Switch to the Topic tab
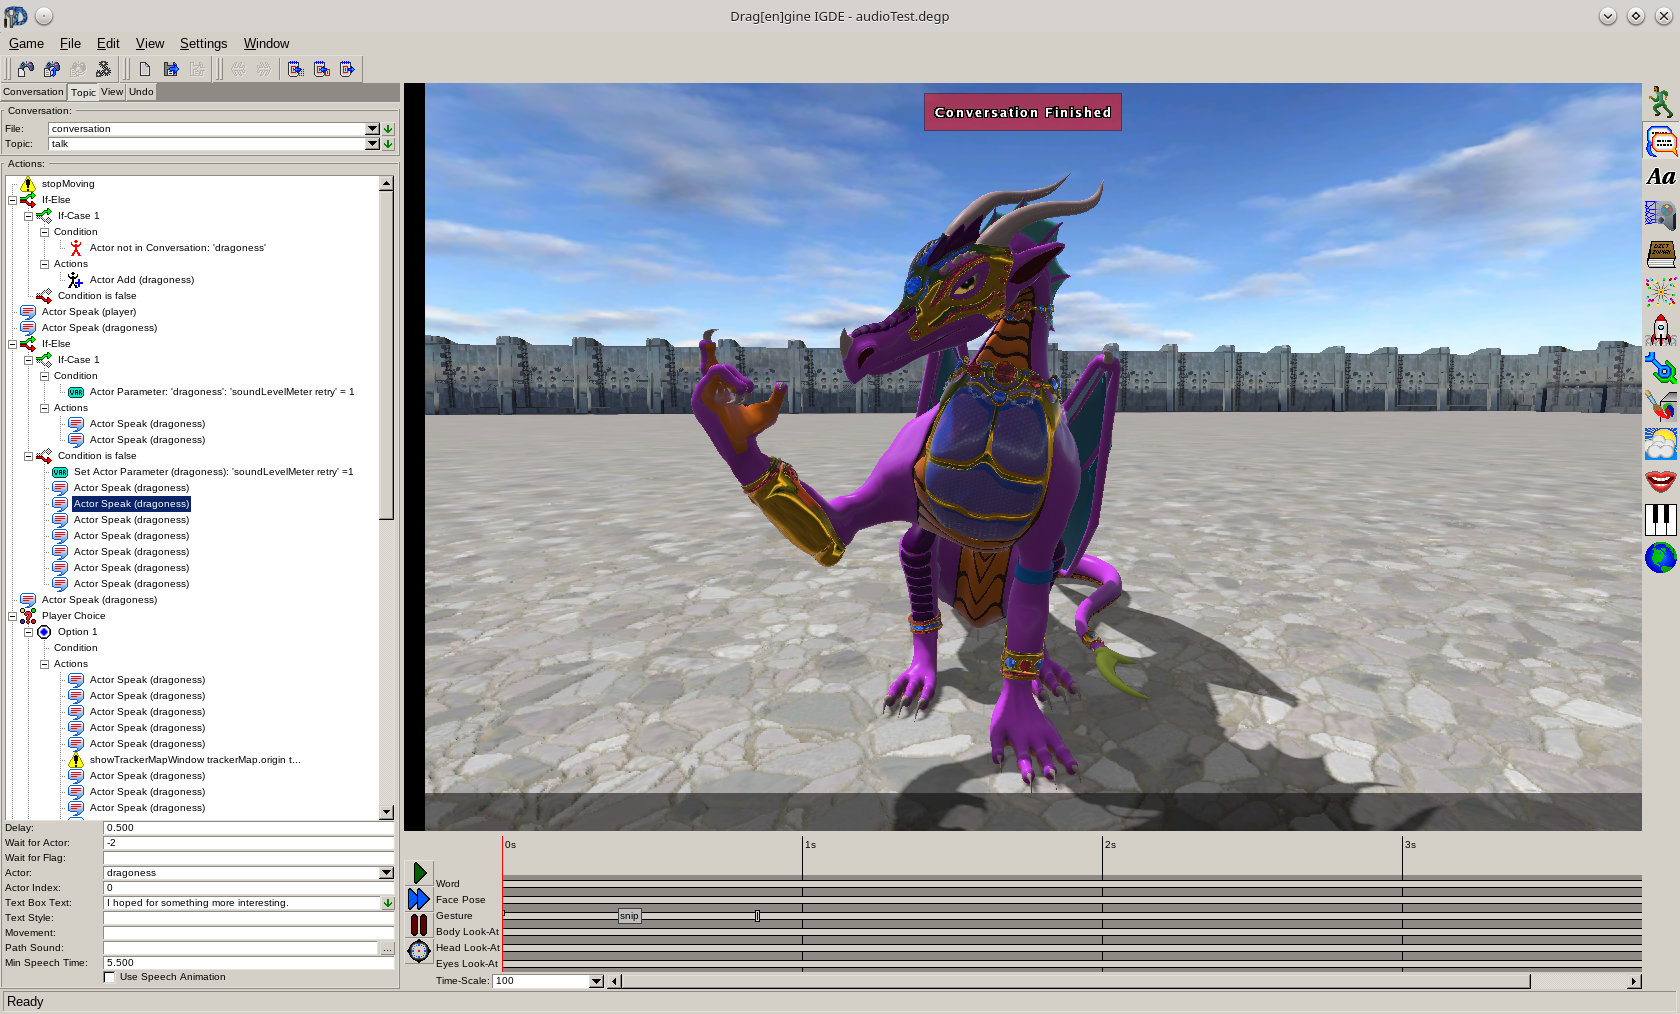 (83, 92)
